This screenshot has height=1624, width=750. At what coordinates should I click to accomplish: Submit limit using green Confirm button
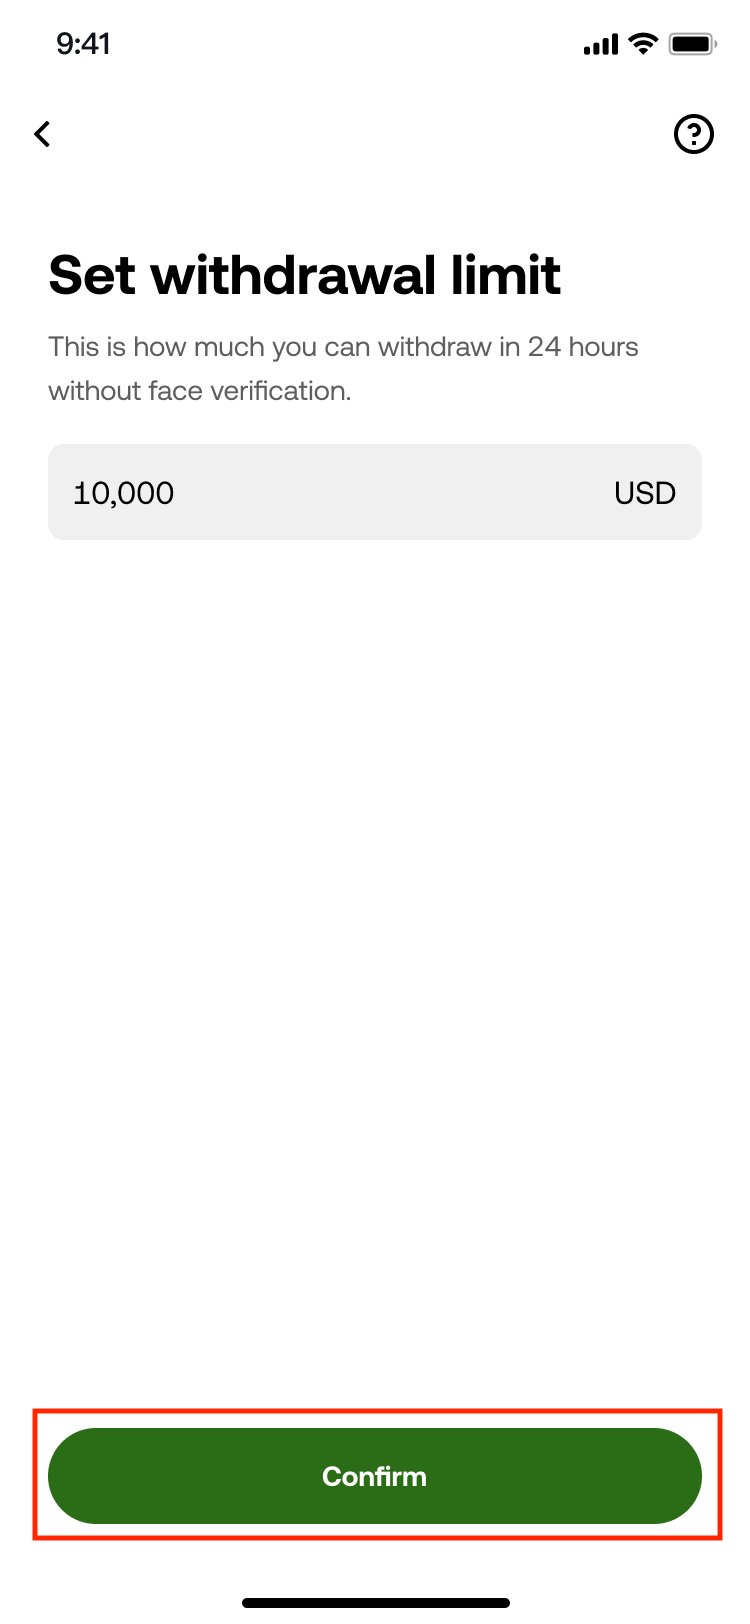[375, 1476]
